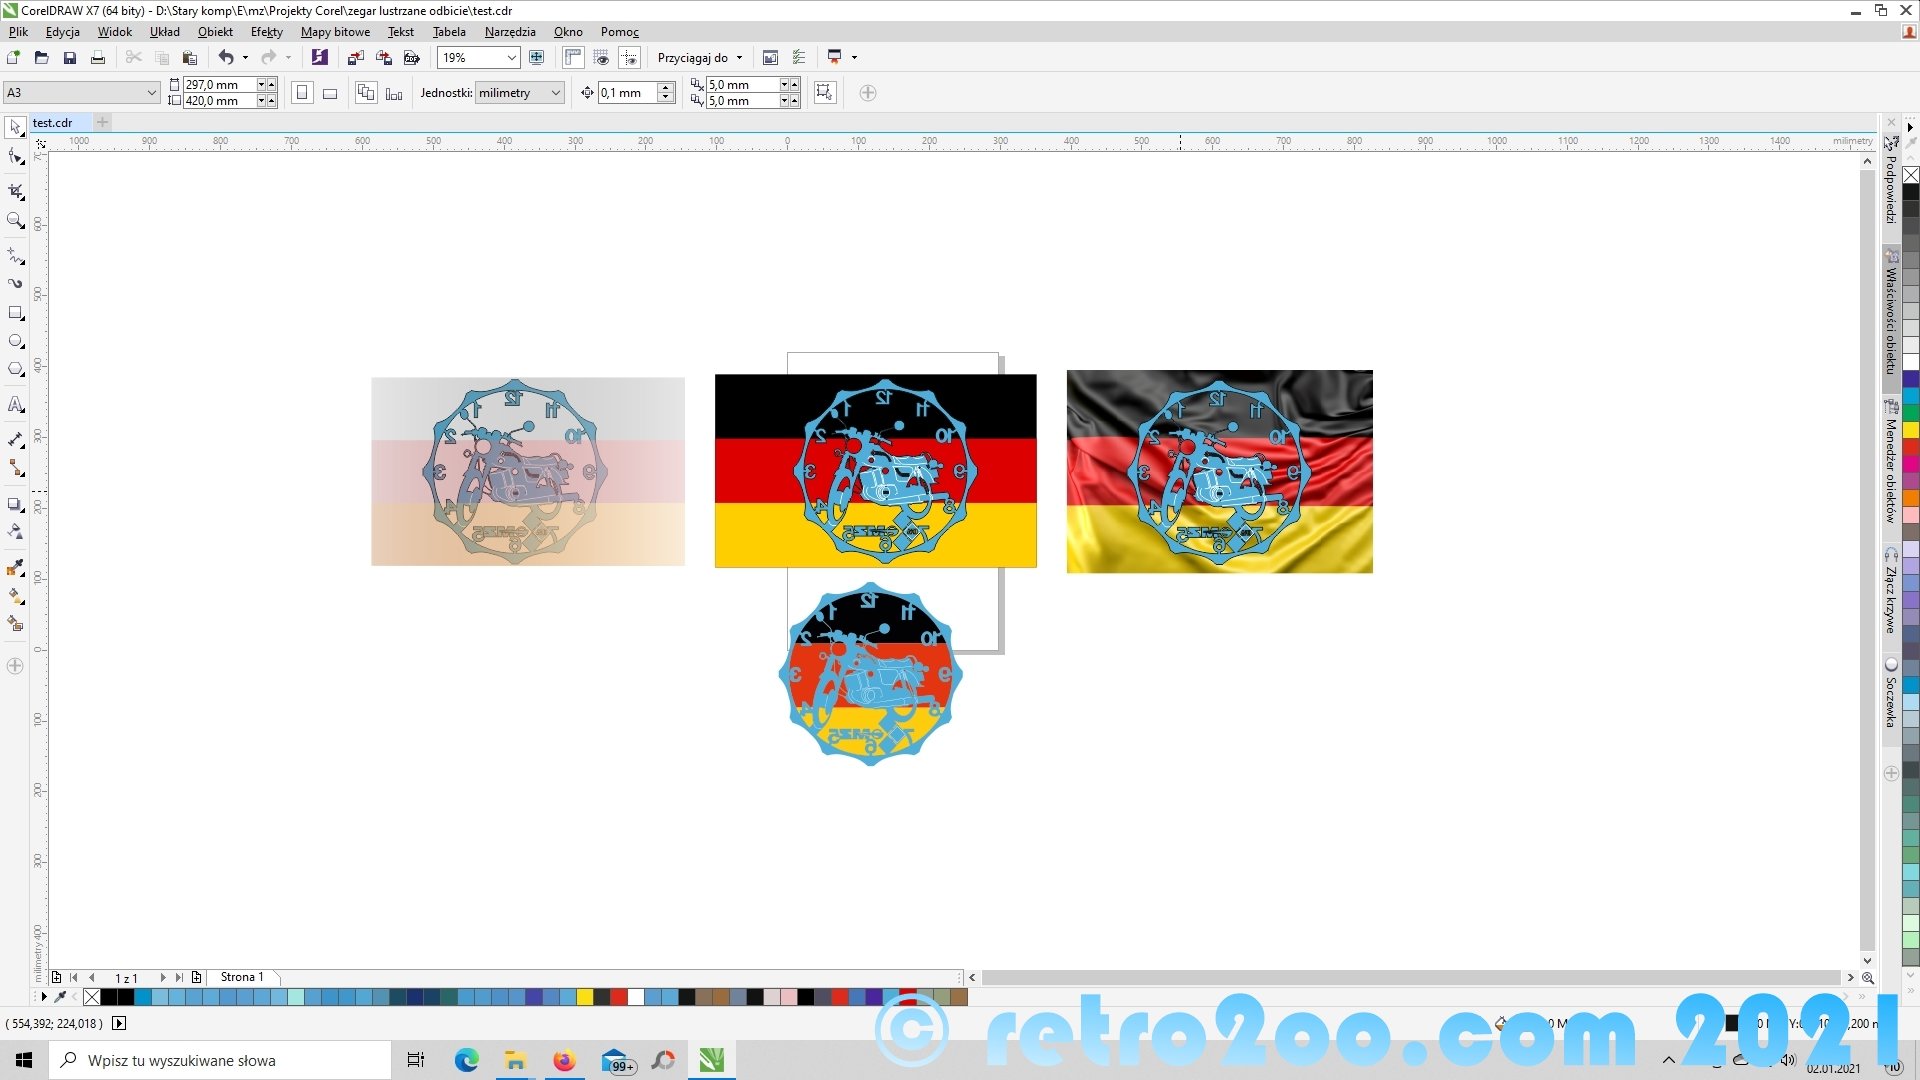Viewport: 1920px width, 1080px height.
Task: Toggle show rulers button
Action: tap(573, 58)
